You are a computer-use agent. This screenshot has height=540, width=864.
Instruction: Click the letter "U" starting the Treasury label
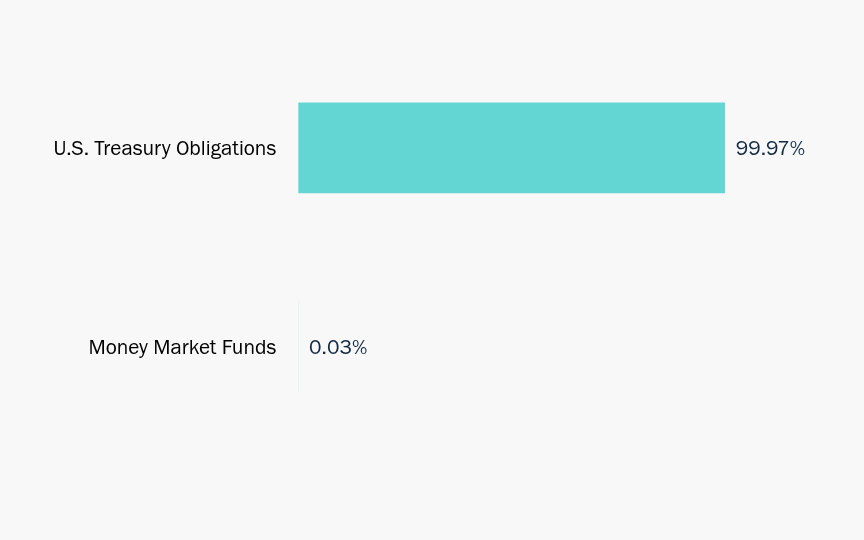60,148
